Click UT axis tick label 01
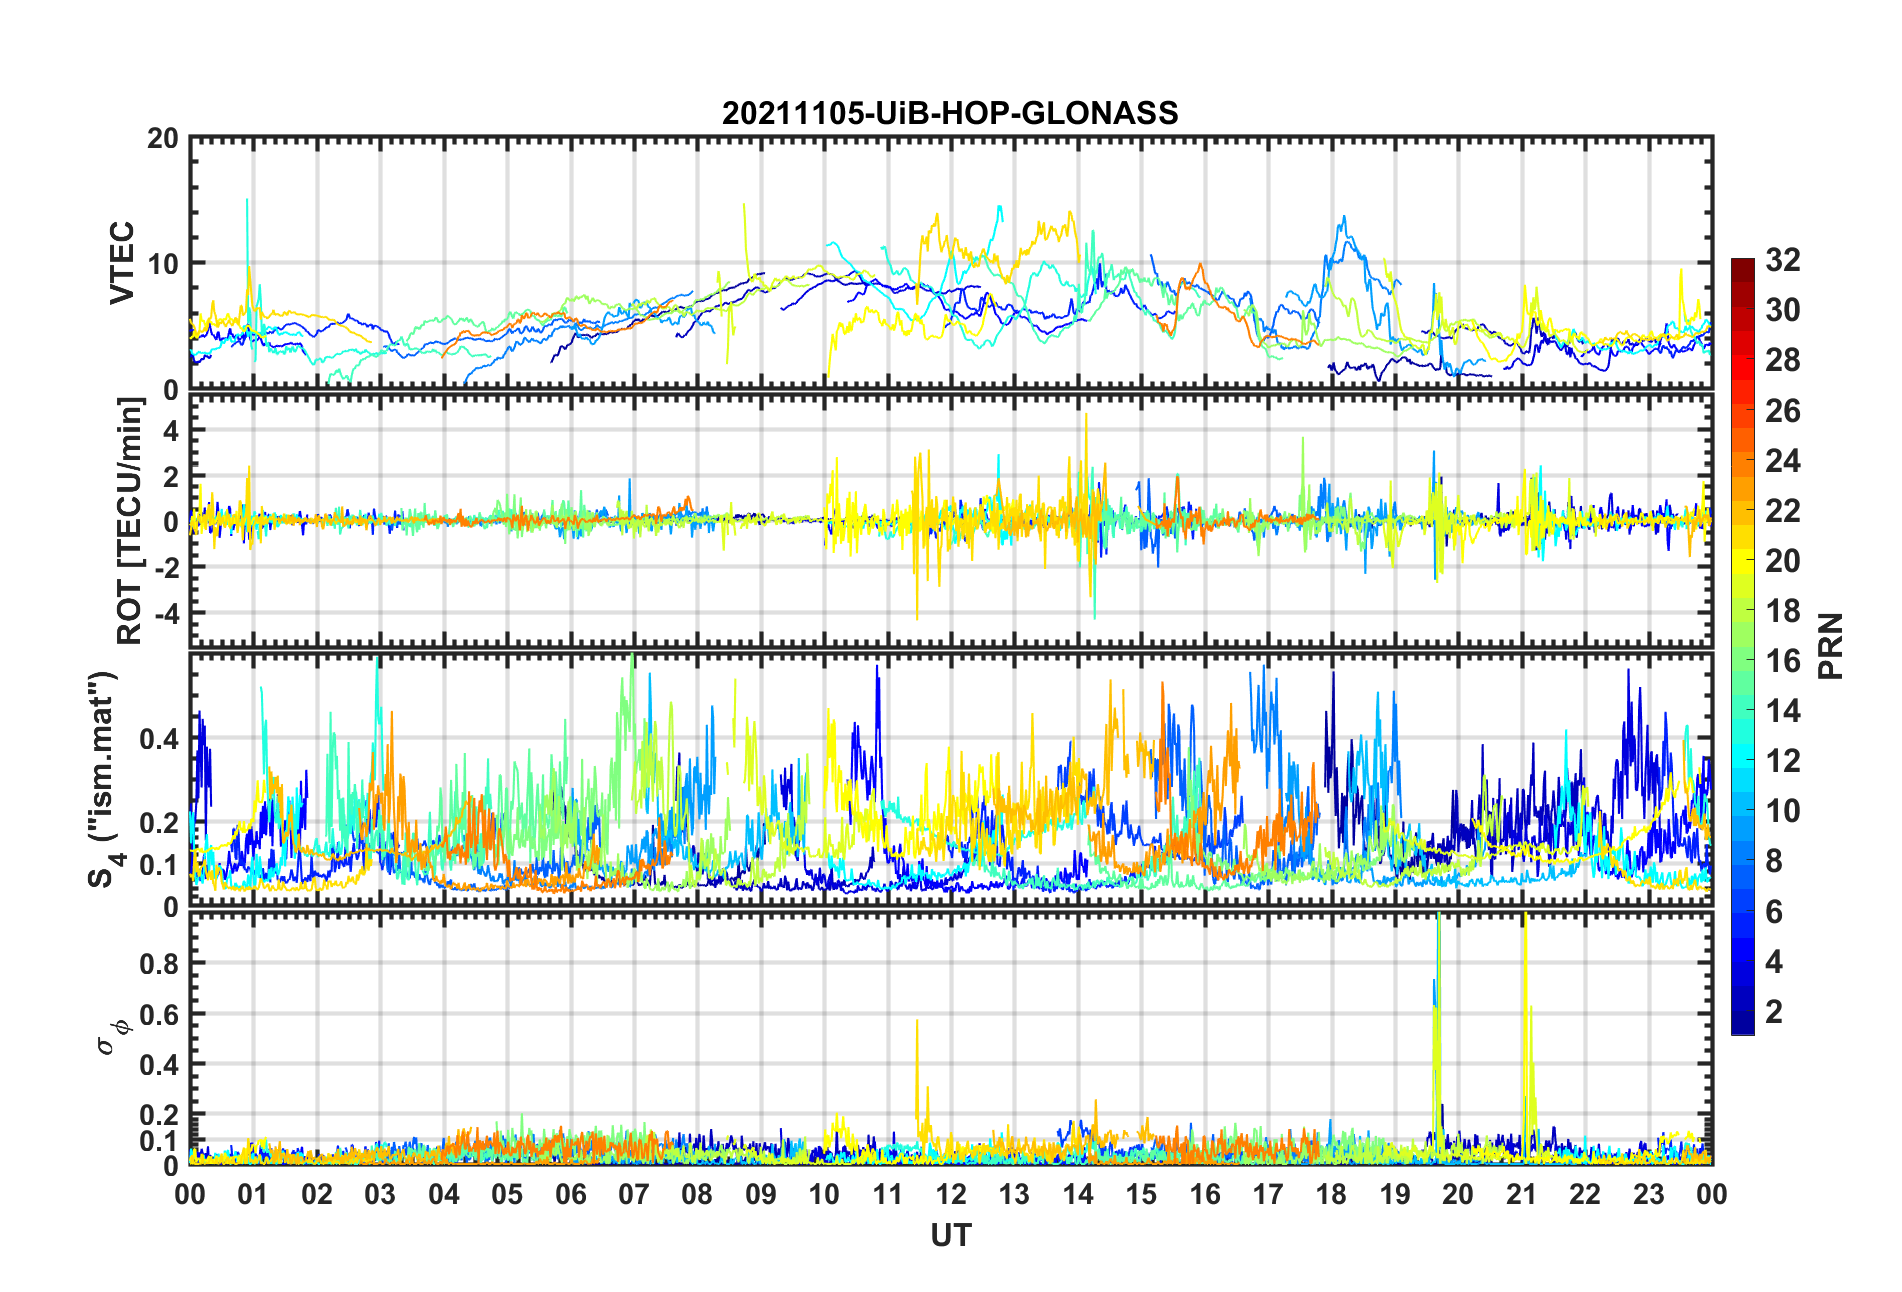The width and height of the screenshot is (1902, 1292). click(253, 1194)
